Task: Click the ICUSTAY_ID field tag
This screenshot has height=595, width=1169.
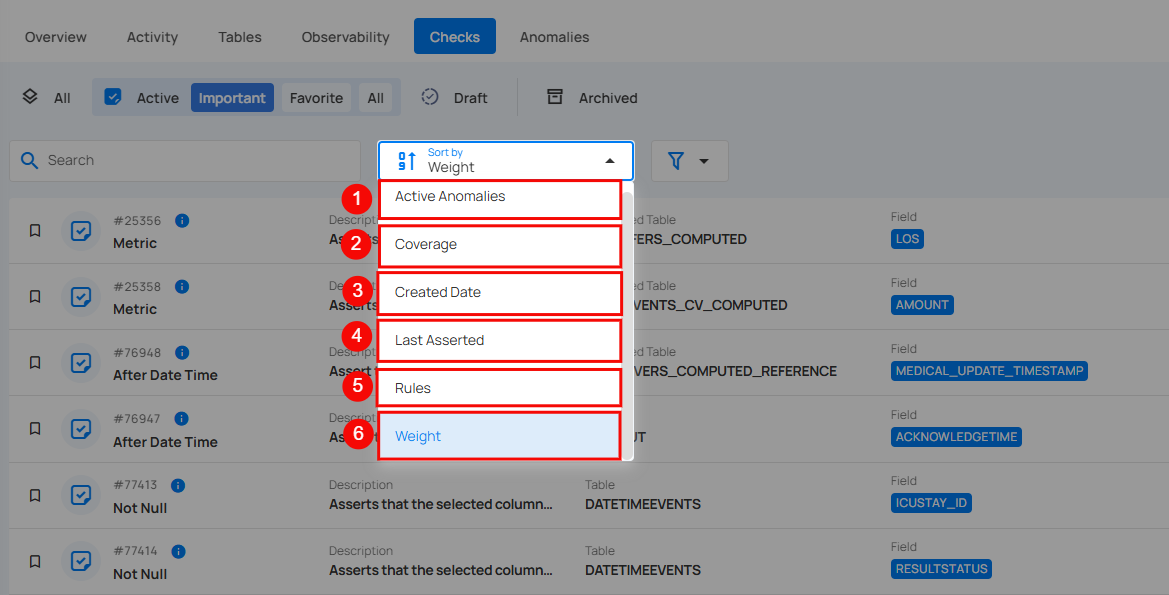Action: click(x=931, y=503)
